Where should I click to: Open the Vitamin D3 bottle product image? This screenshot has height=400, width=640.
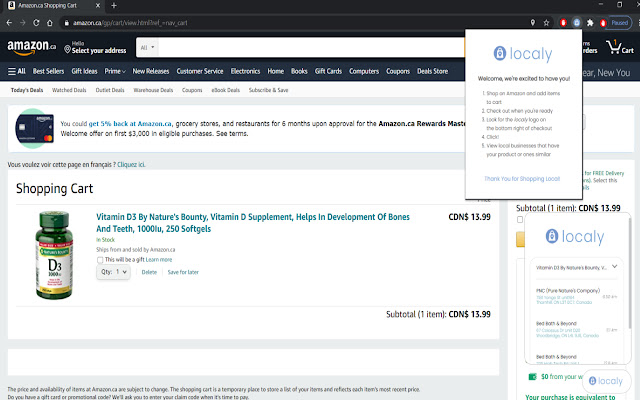54,255
